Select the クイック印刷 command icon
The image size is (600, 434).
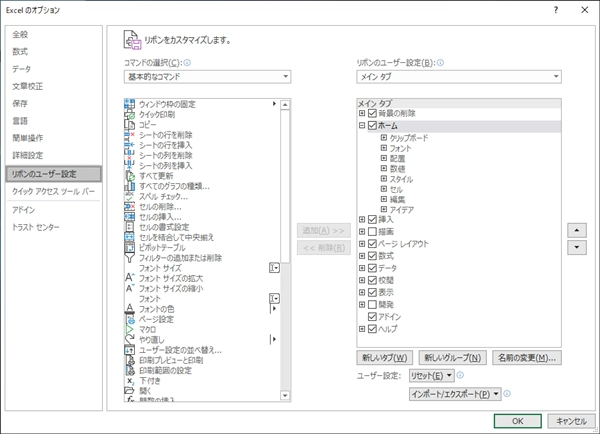(130, 114)
